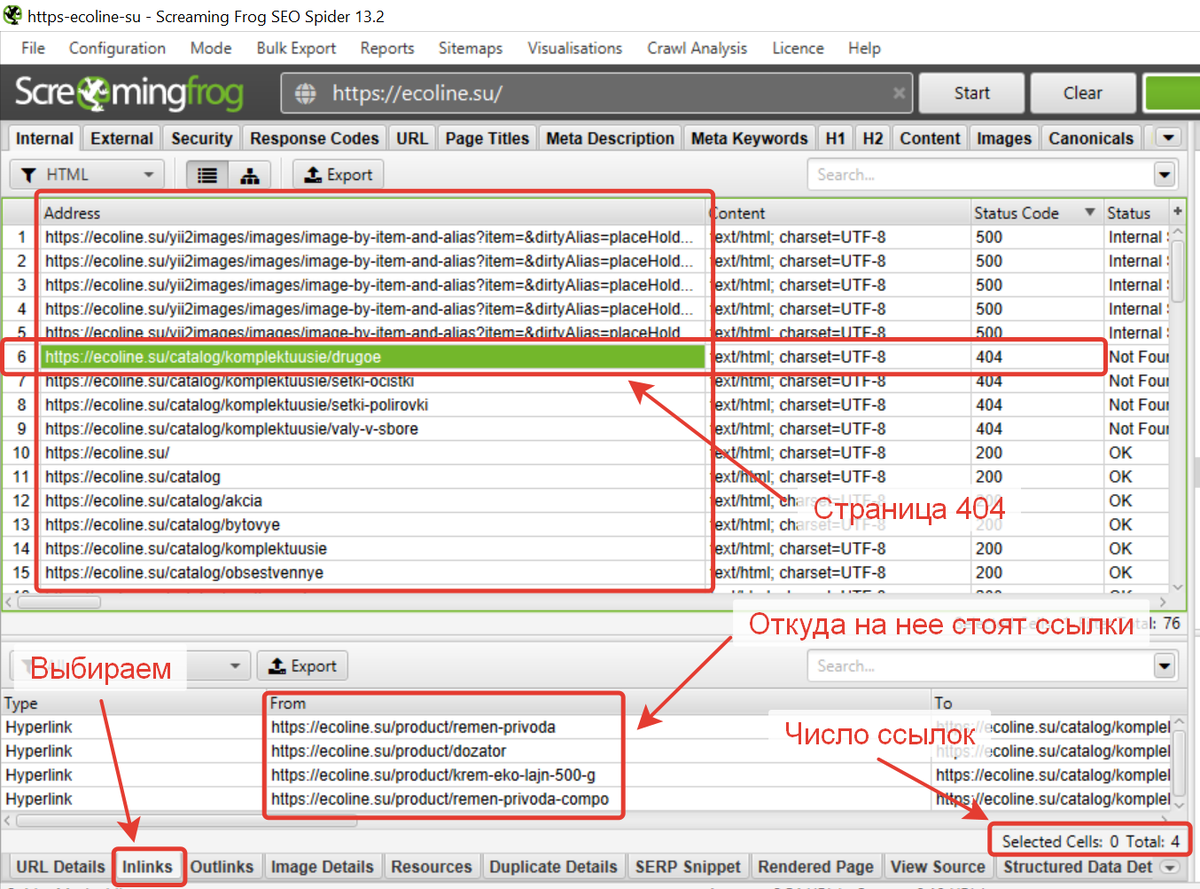
Task: Open the Licence menu
Action: click(x=797, y=48)
